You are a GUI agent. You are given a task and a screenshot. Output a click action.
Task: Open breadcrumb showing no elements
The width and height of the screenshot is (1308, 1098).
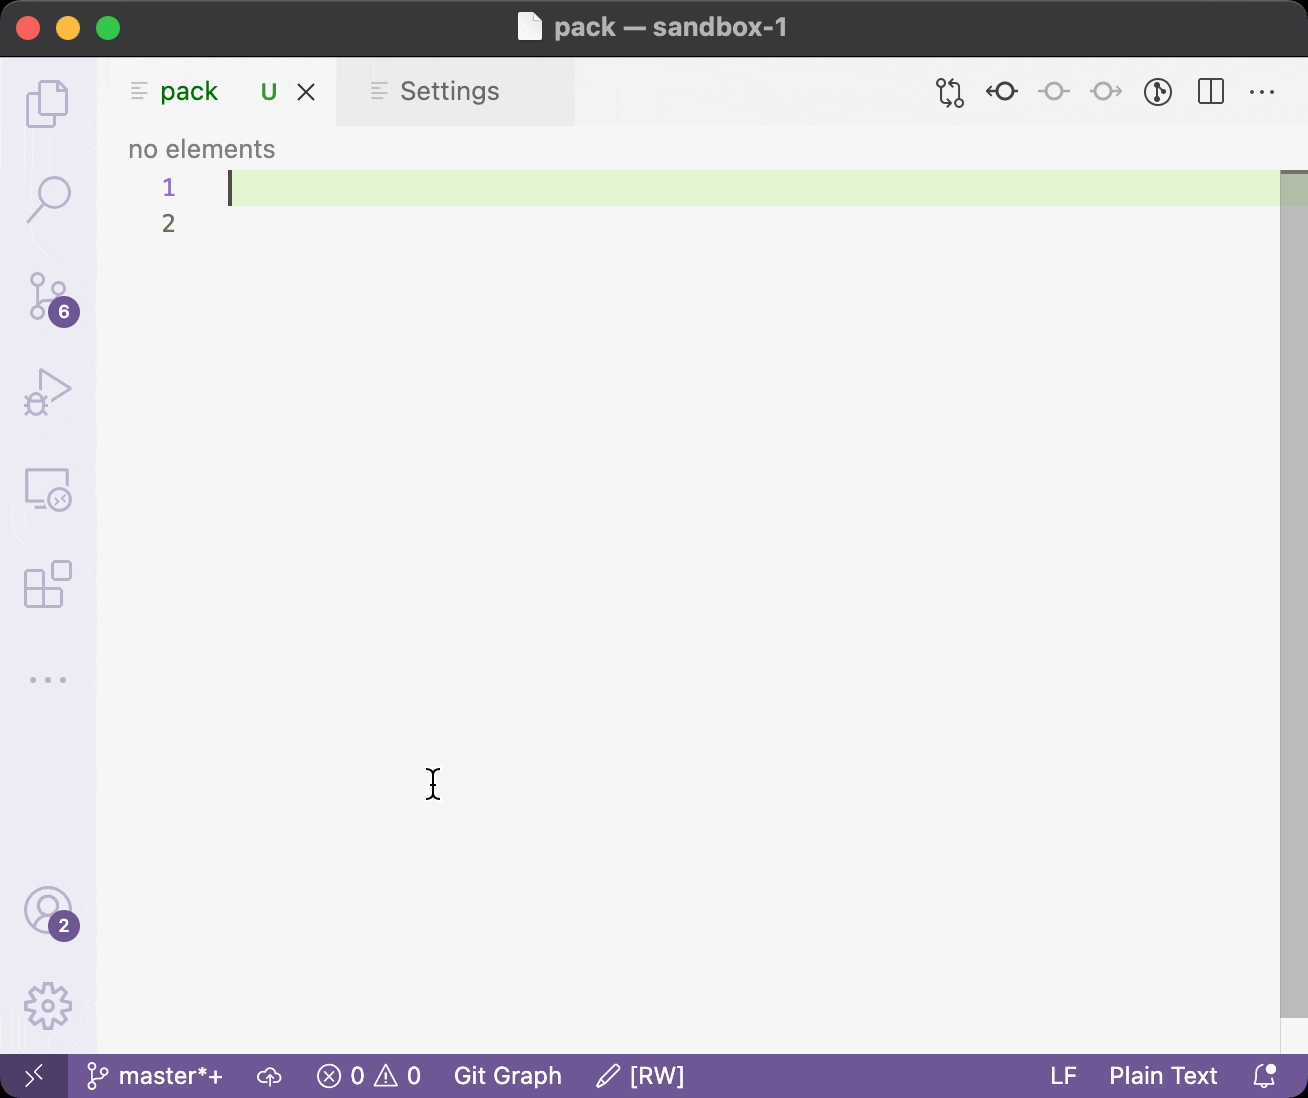[x=201, y=148]
